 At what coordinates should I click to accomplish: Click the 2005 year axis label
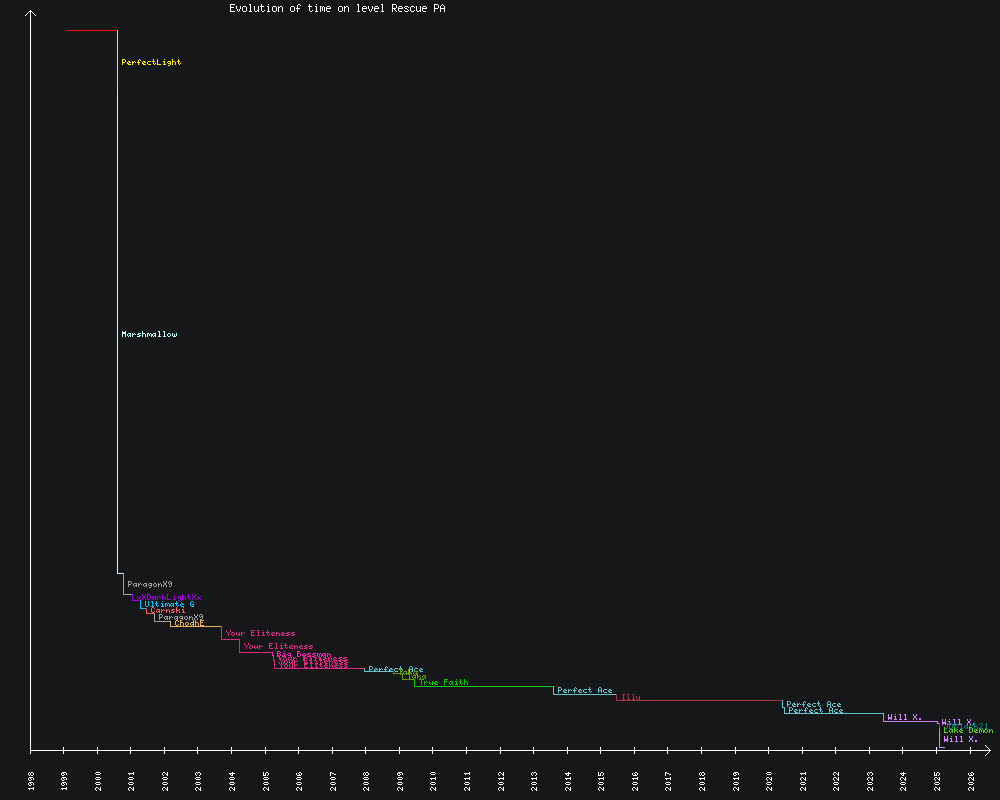(266, 780)
